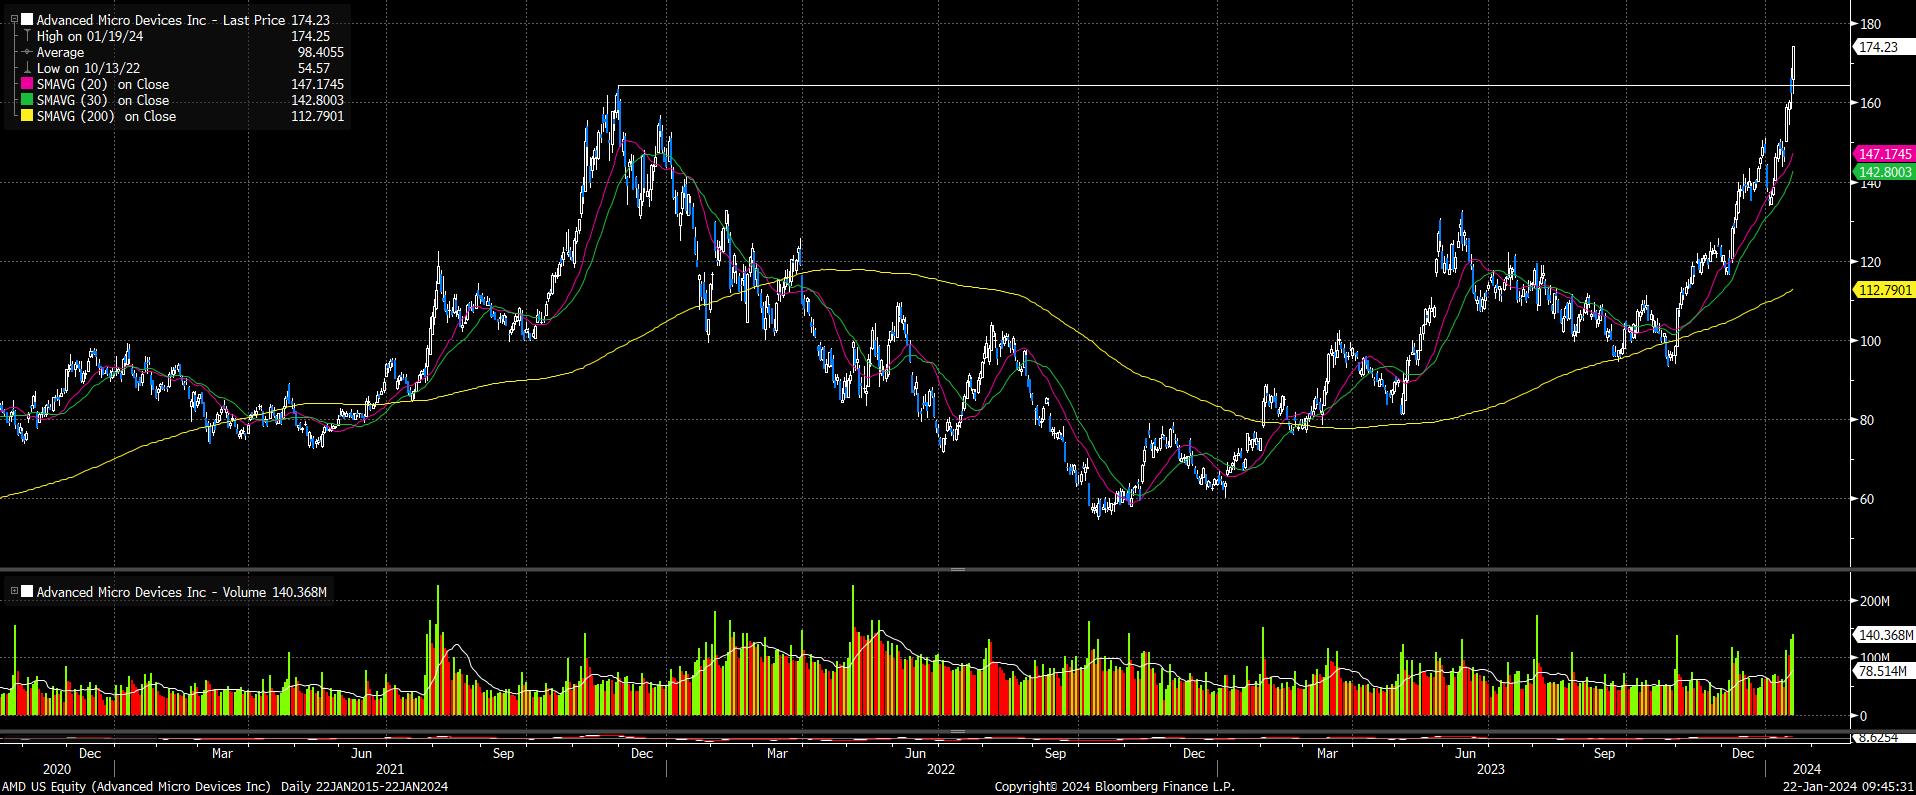This screenshot has height=795, width=1916.
Task: Click the yellow SMAVG (200) color swatch
Action: (27, 116)
